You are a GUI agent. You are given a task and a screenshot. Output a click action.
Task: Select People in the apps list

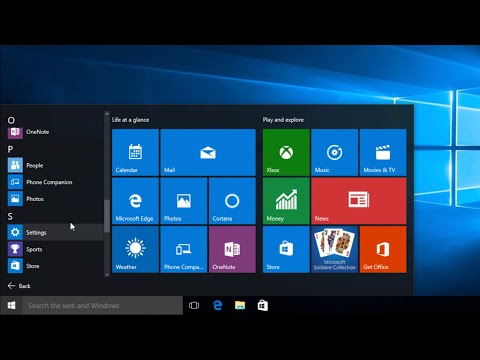[x=53, y=165]
